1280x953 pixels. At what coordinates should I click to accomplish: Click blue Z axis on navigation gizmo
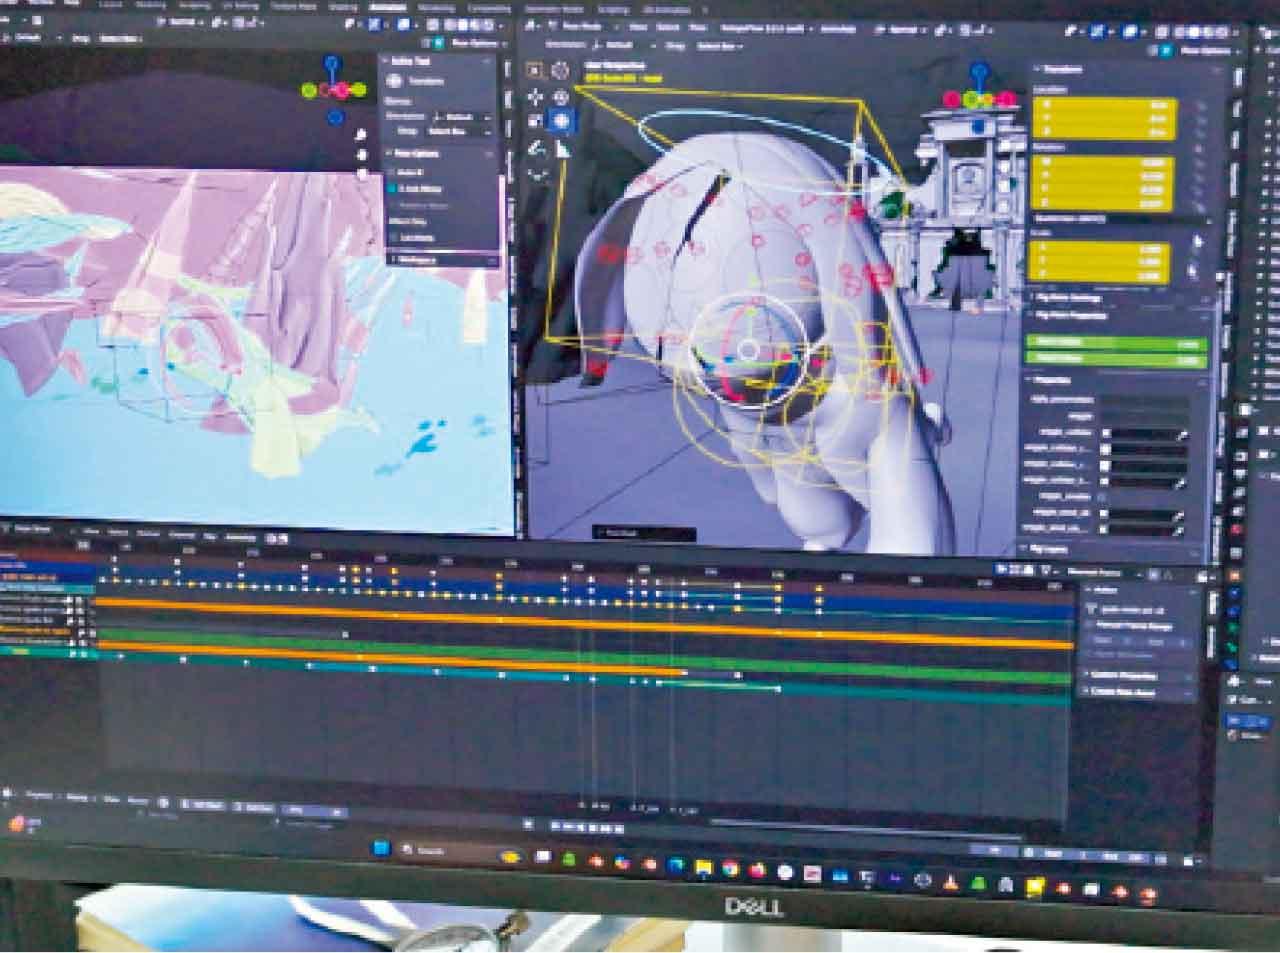[x=980, y=70]
